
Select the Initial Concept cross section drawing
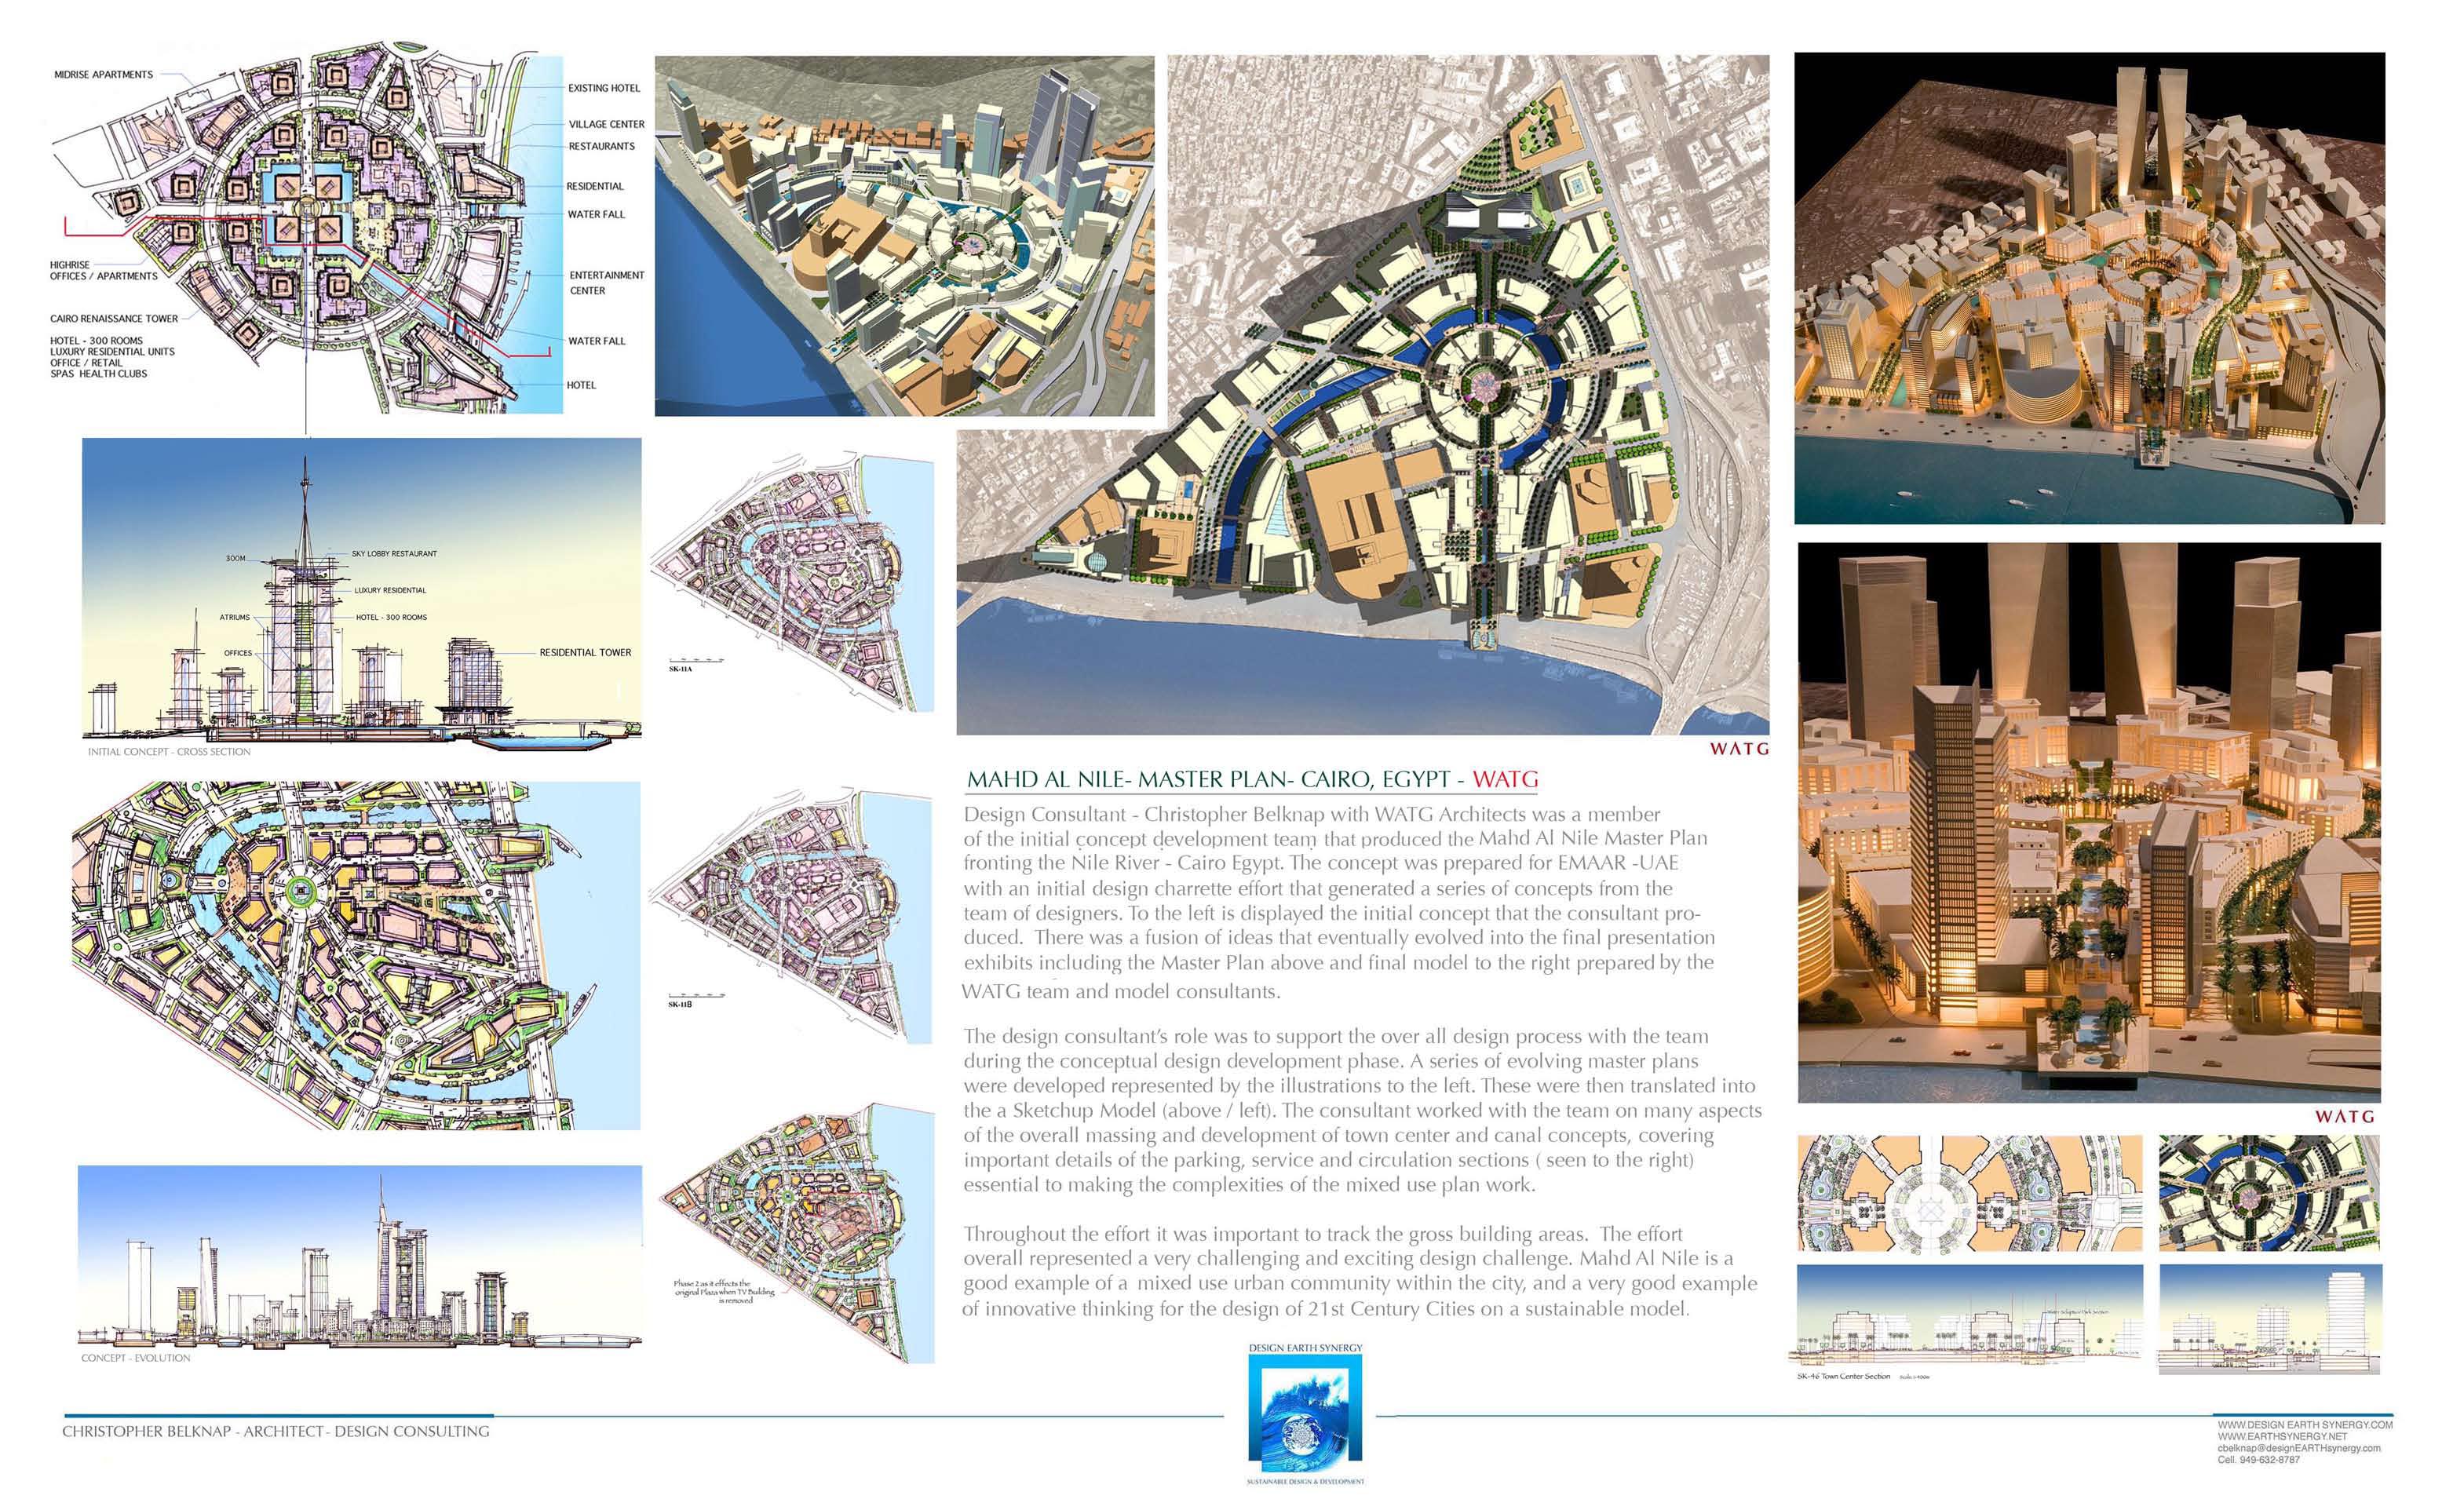tap(361, 590)
